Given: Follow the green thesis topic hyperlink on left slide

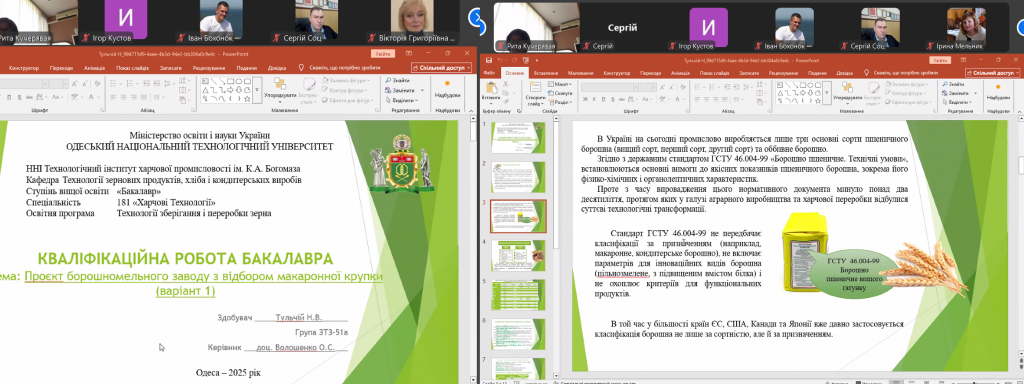Looking at the screenshot, I should [x=204, y=283].
